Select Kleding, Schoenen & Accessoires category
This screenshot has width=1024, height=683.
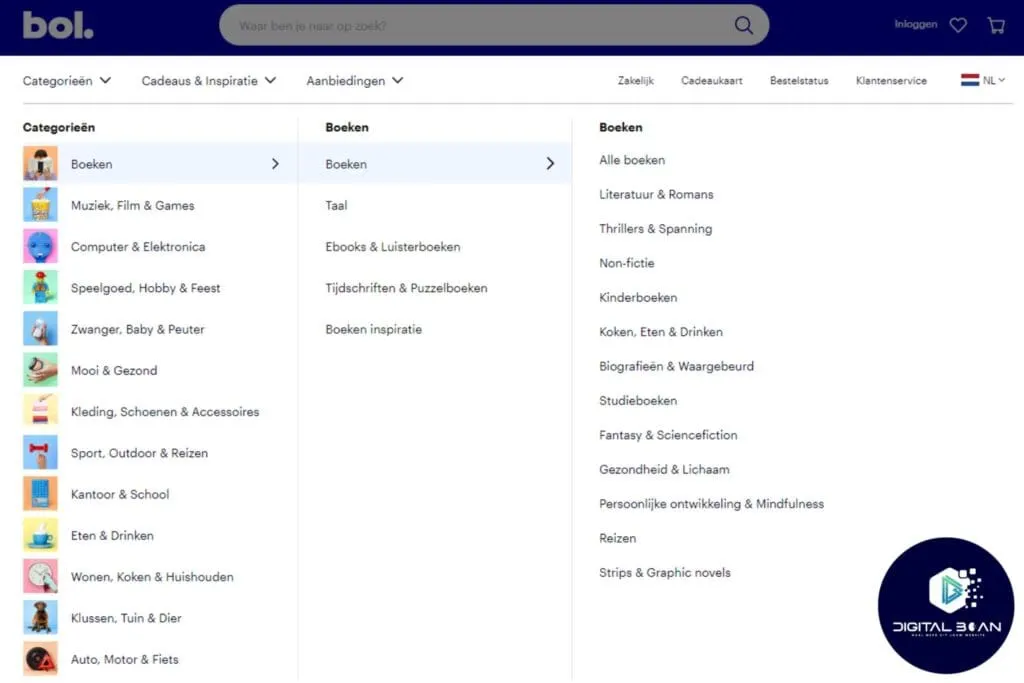(x=165, y=412)
